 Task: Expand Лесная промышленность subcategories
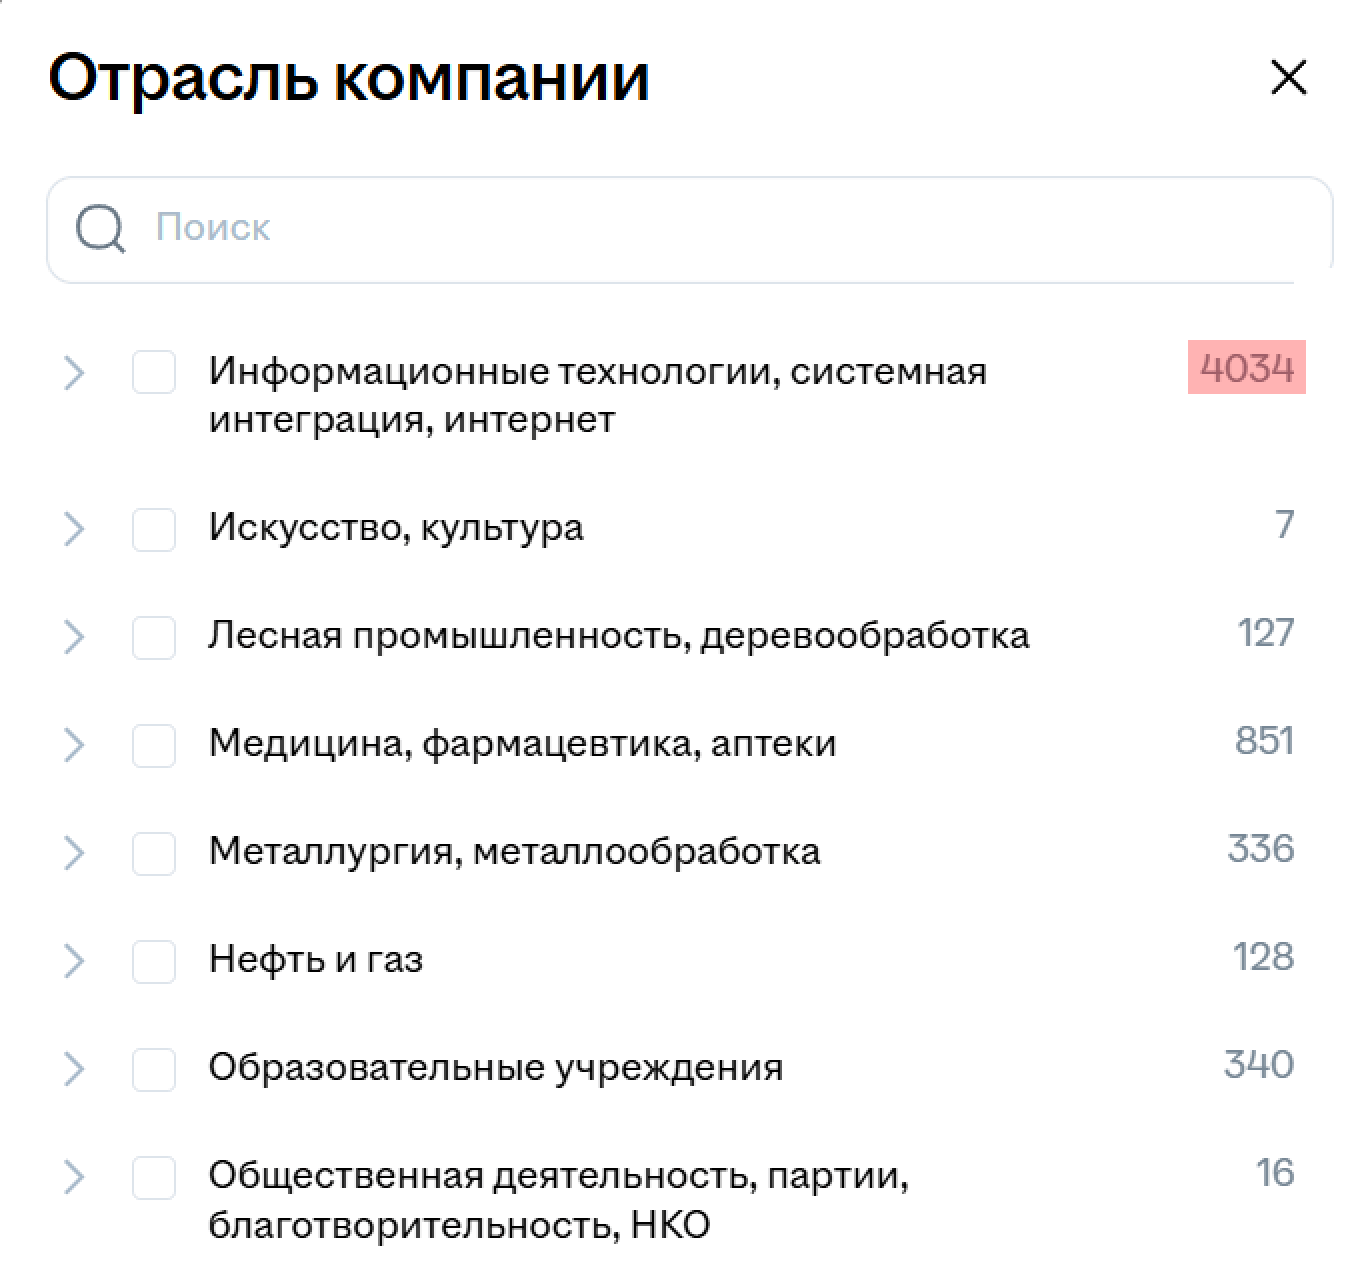point(74,637)
